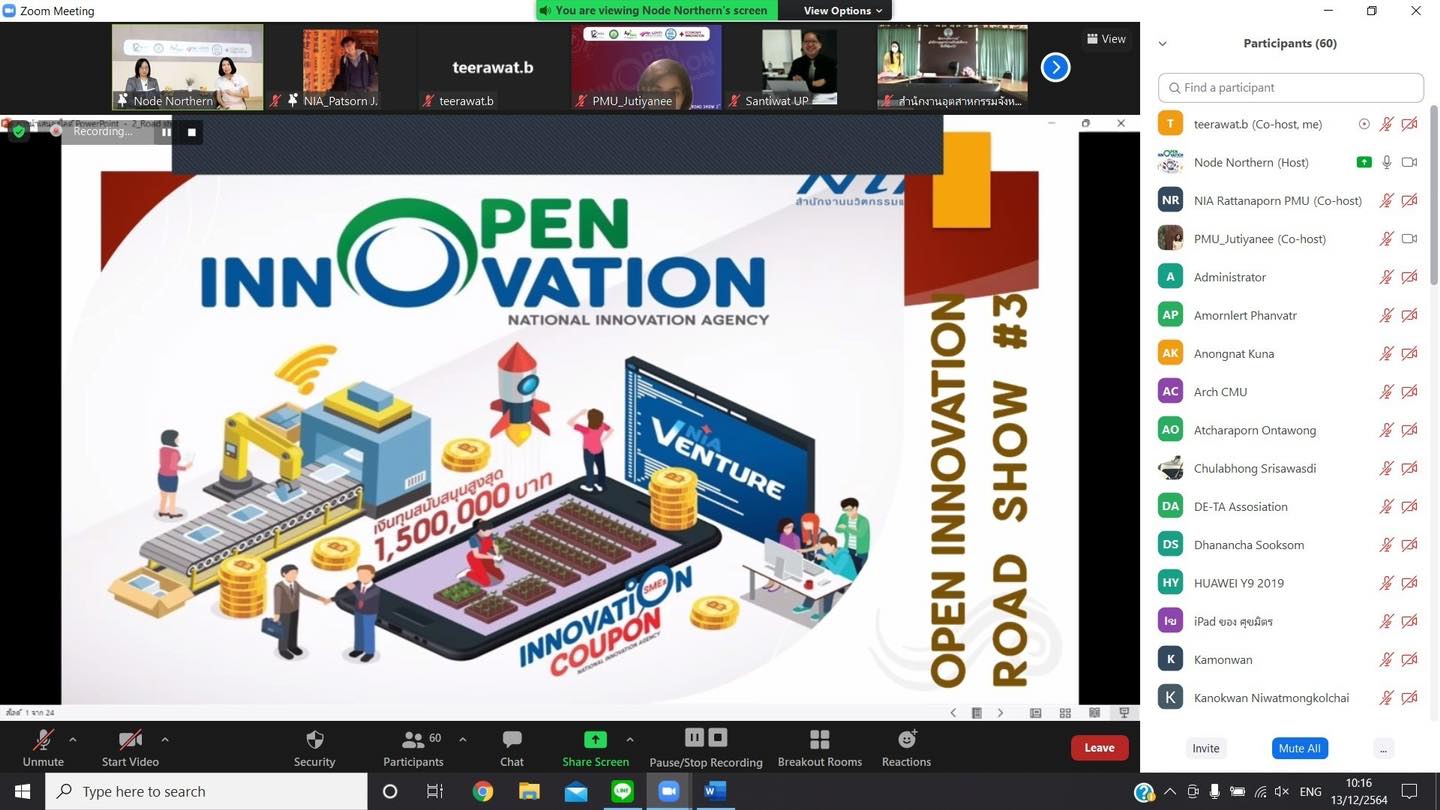The height and width of the screenshot is (810, 1440).
Task: Toggle teerawat.b's muted microphone icon
Action: coord(1387,124)
